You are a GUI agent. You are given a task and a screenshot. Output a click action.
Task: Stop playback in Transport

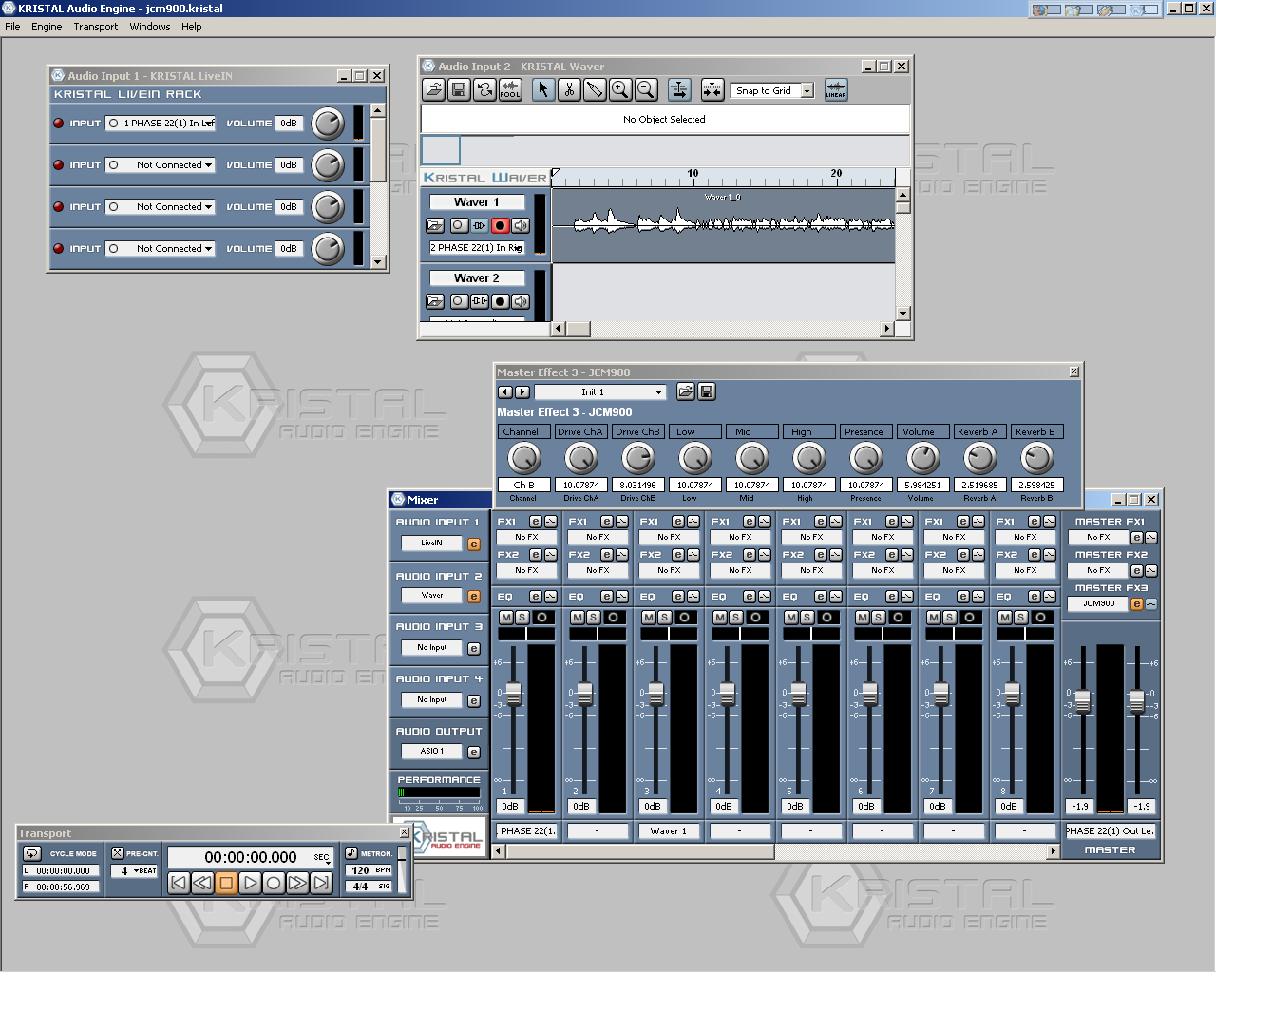(226, 882)
